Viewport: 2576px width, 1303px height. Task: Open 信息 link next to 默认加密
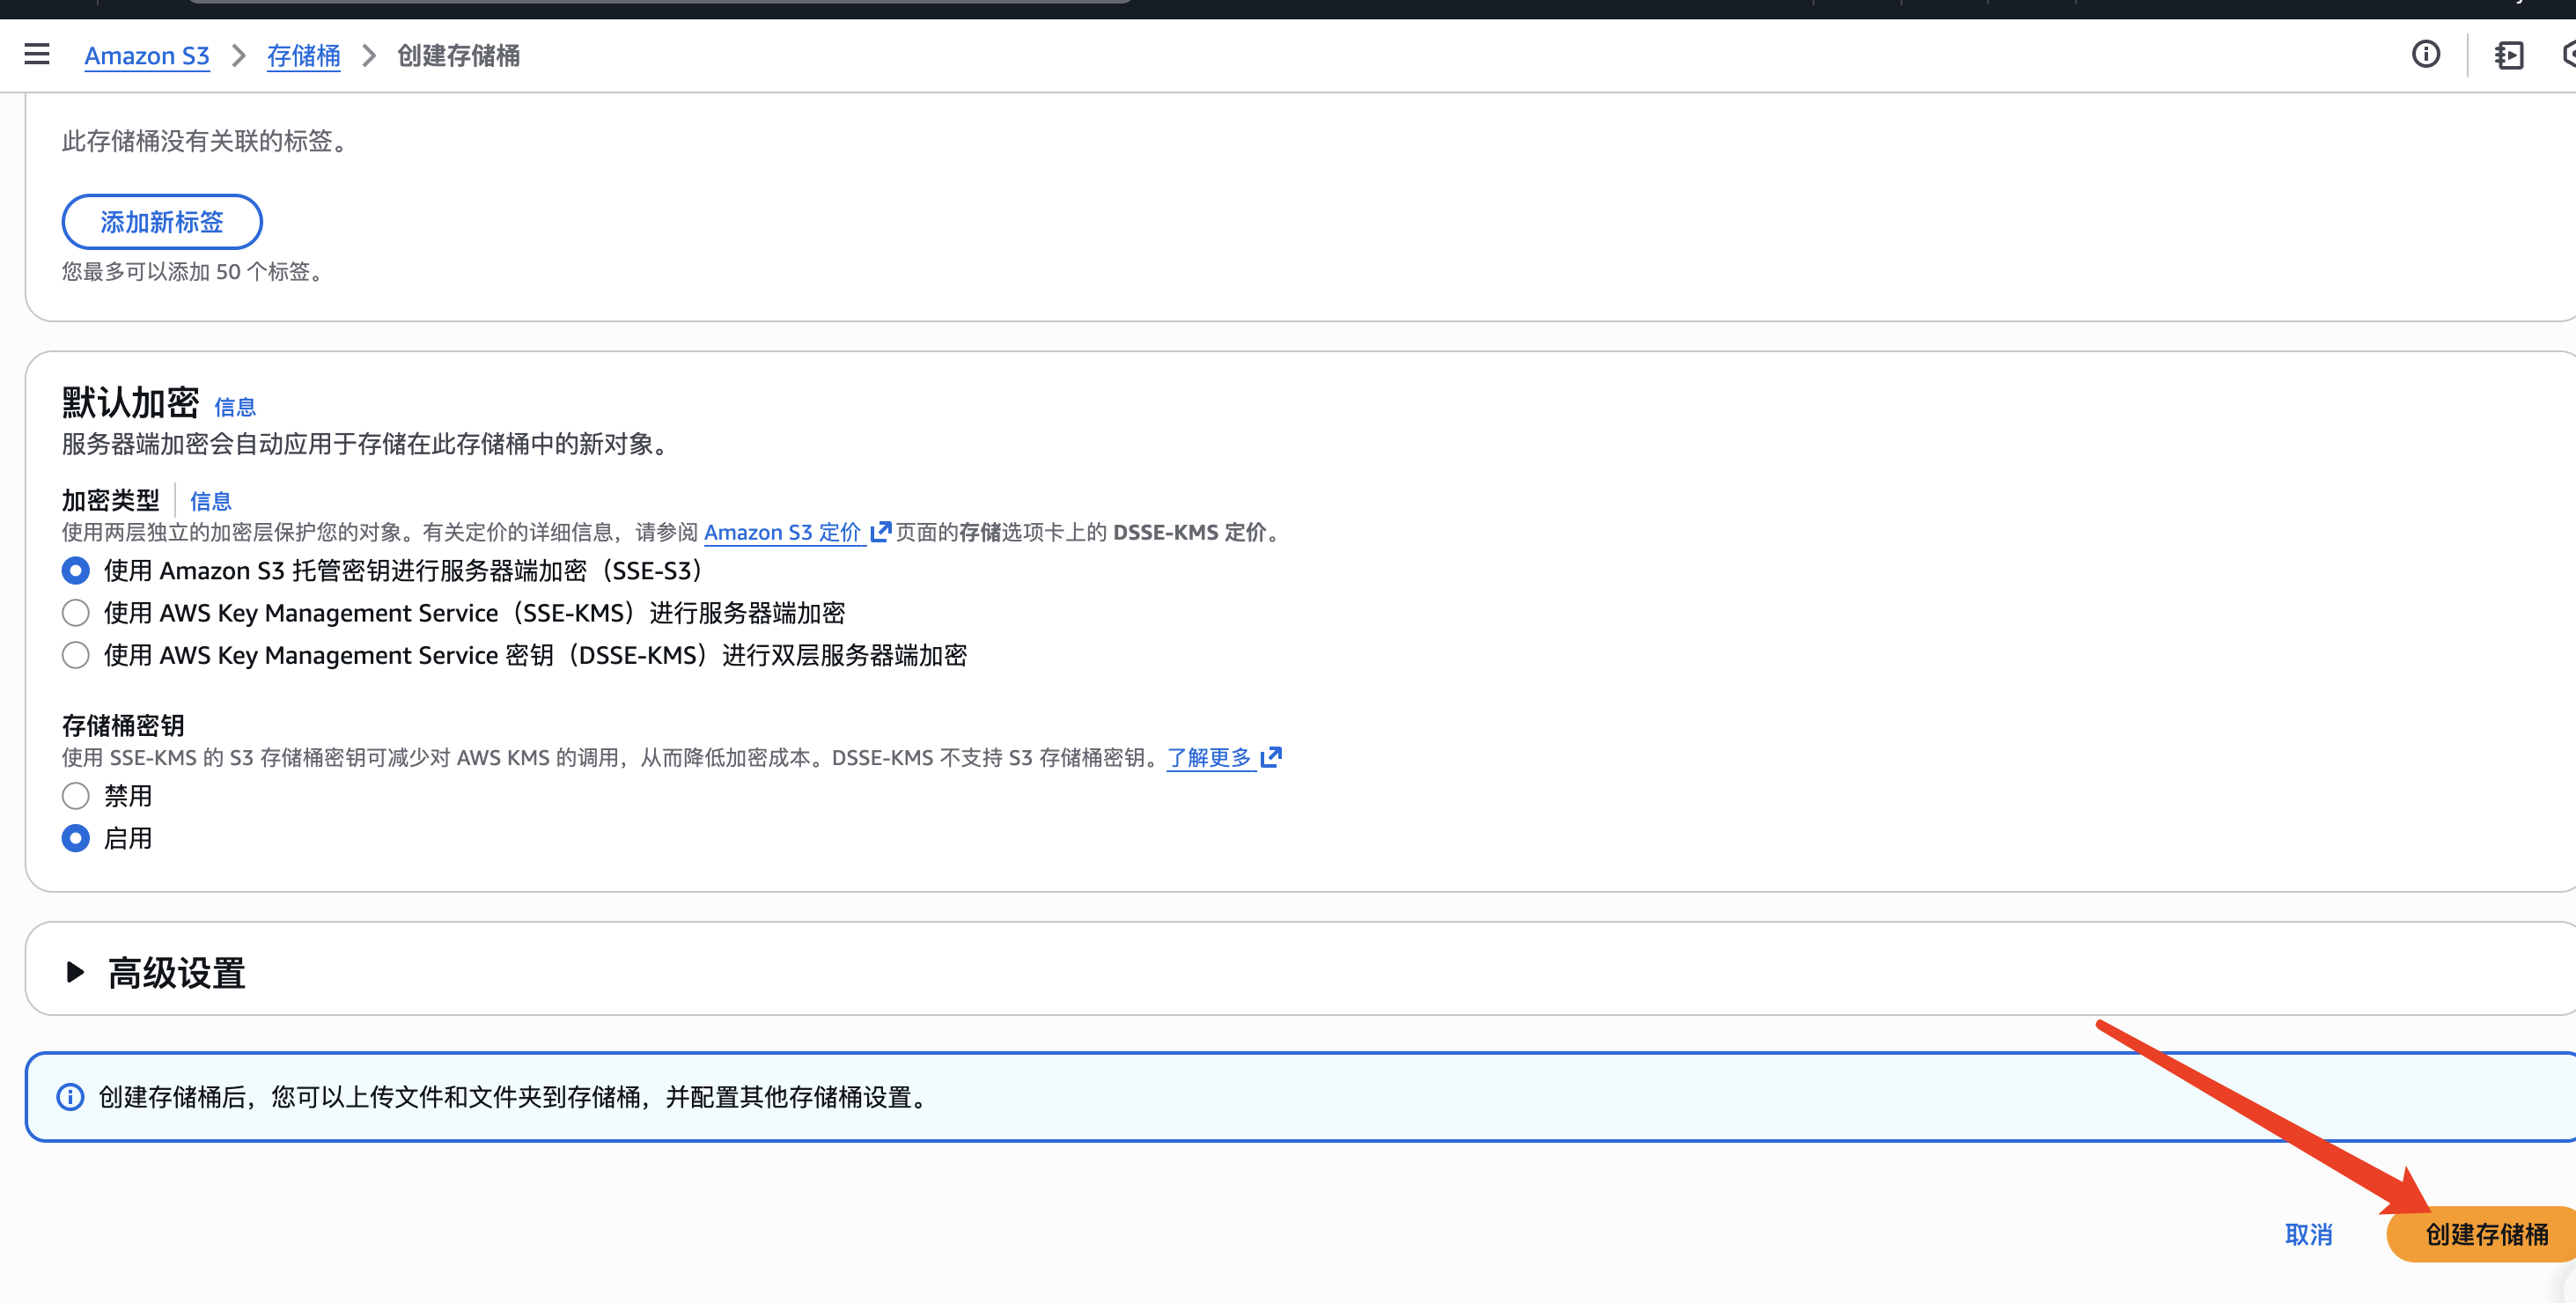(x=235, y=407)
